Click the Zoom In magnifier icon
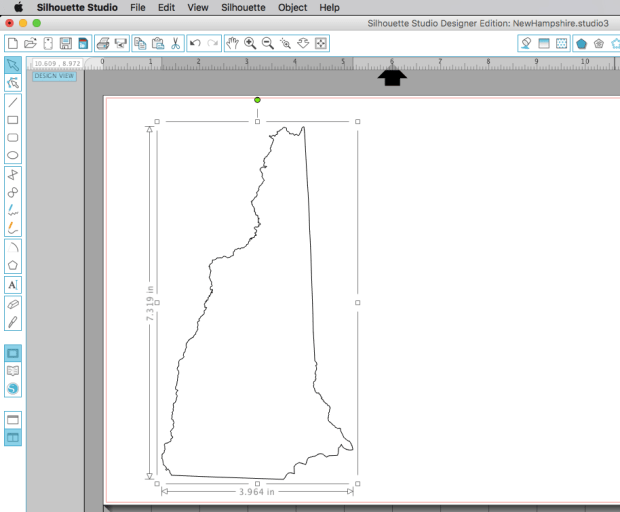 click(x=249, y=44)
